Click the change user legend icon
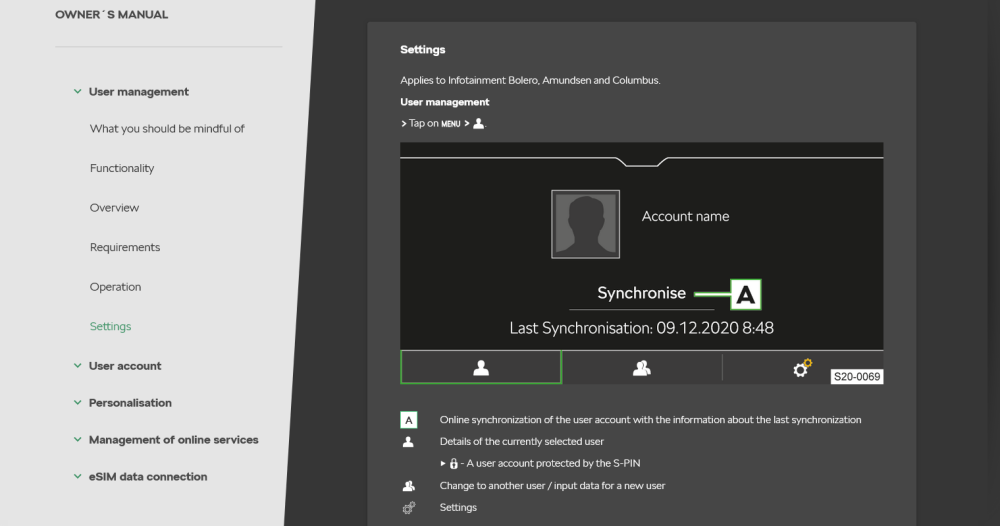Image resolution: width=1000 pixels, height=526 pixels. click(409, 486)
